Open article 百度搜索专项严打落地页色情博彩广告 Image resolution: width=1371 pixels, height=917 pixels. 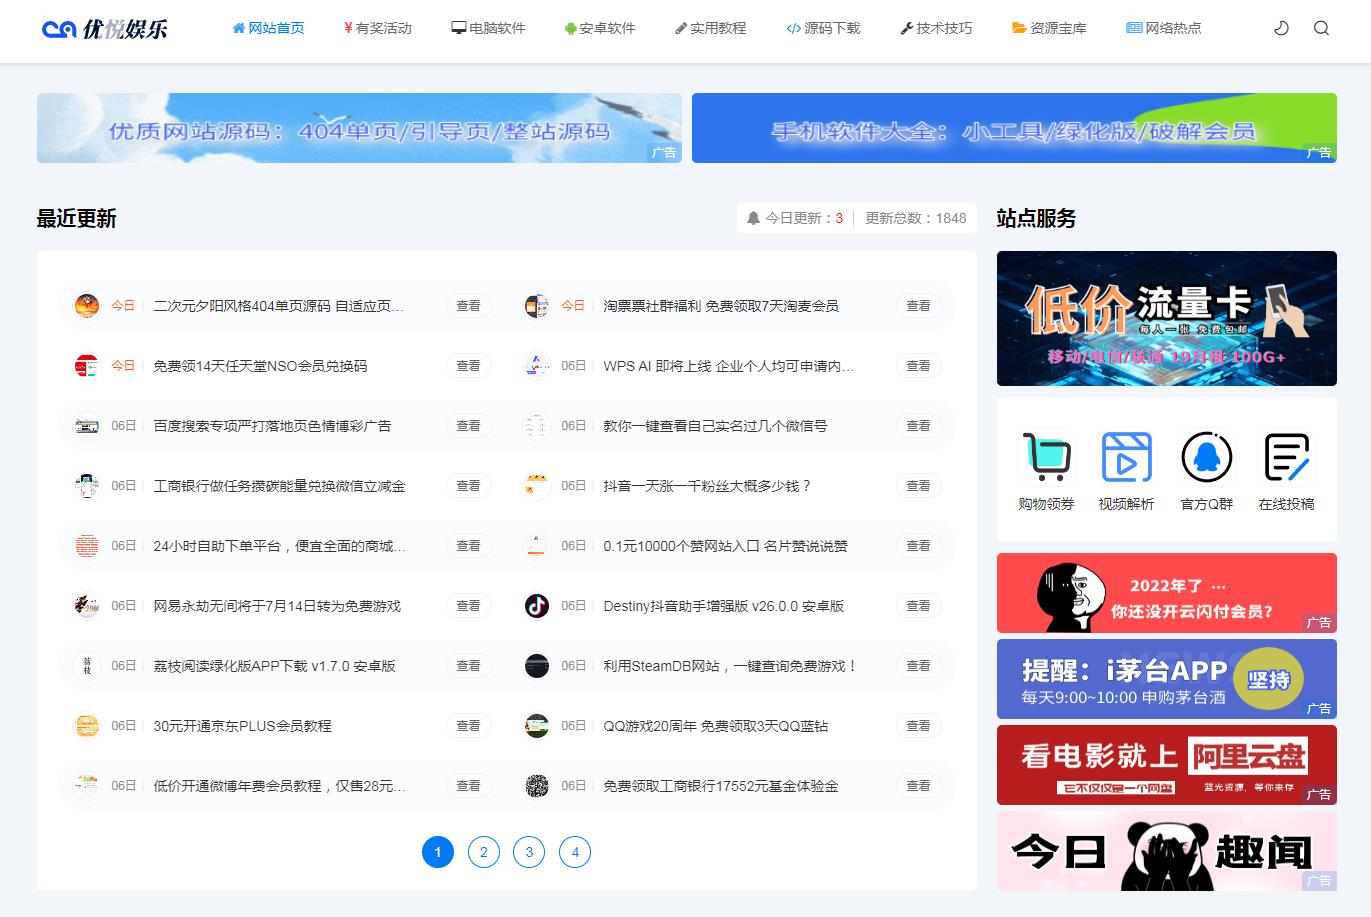point(272,426)
